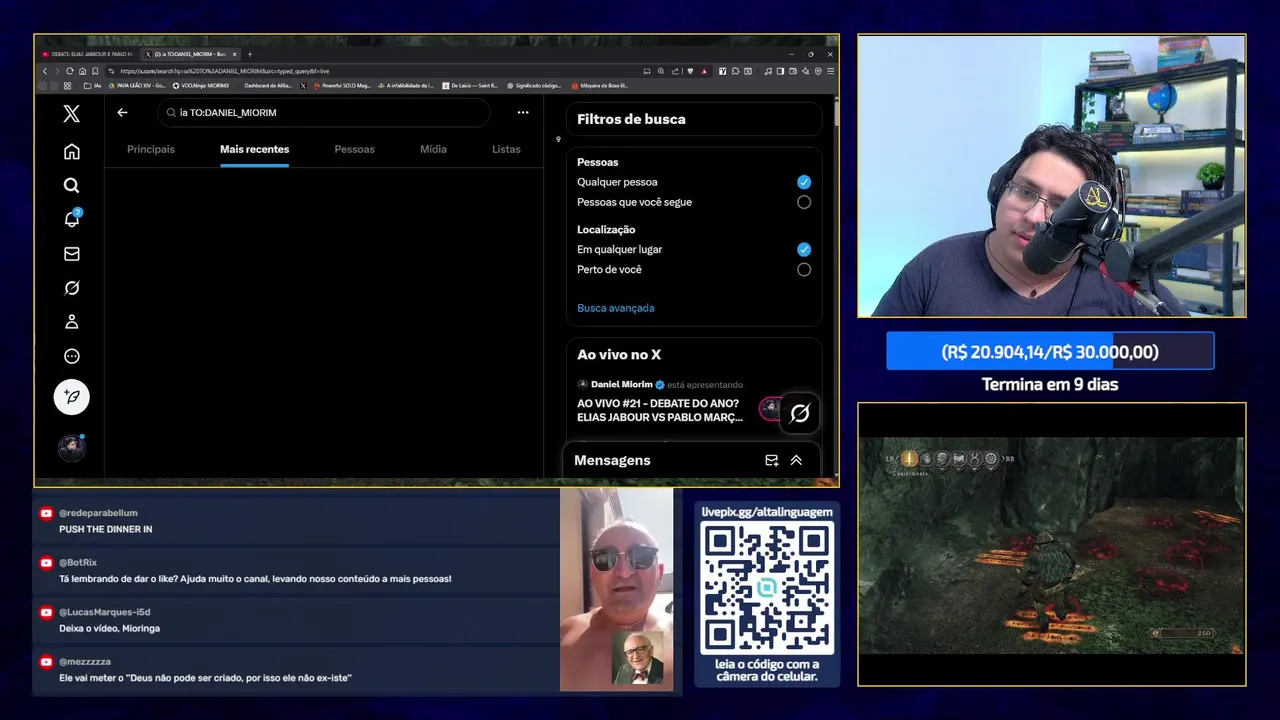Open account avatar at sidebar bottom
Image resolution: width=1280 pixels, height=720 pixels.
(x=71, y=447)
